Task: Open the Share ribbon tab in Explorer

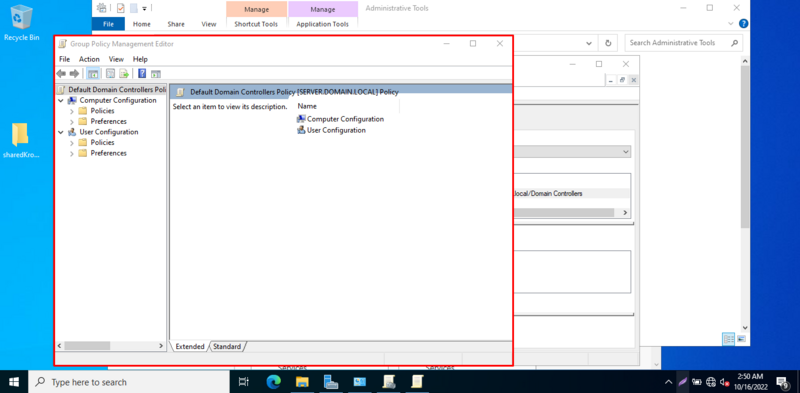Action: click(176, 24)
